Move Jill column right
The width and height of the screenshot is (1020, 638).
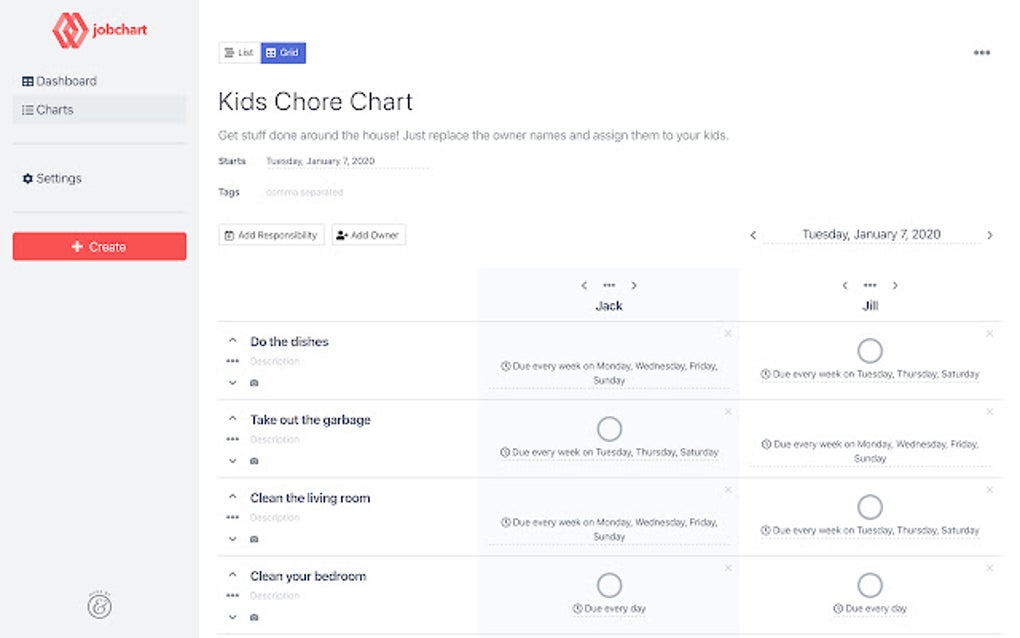[x=895, y=286]
